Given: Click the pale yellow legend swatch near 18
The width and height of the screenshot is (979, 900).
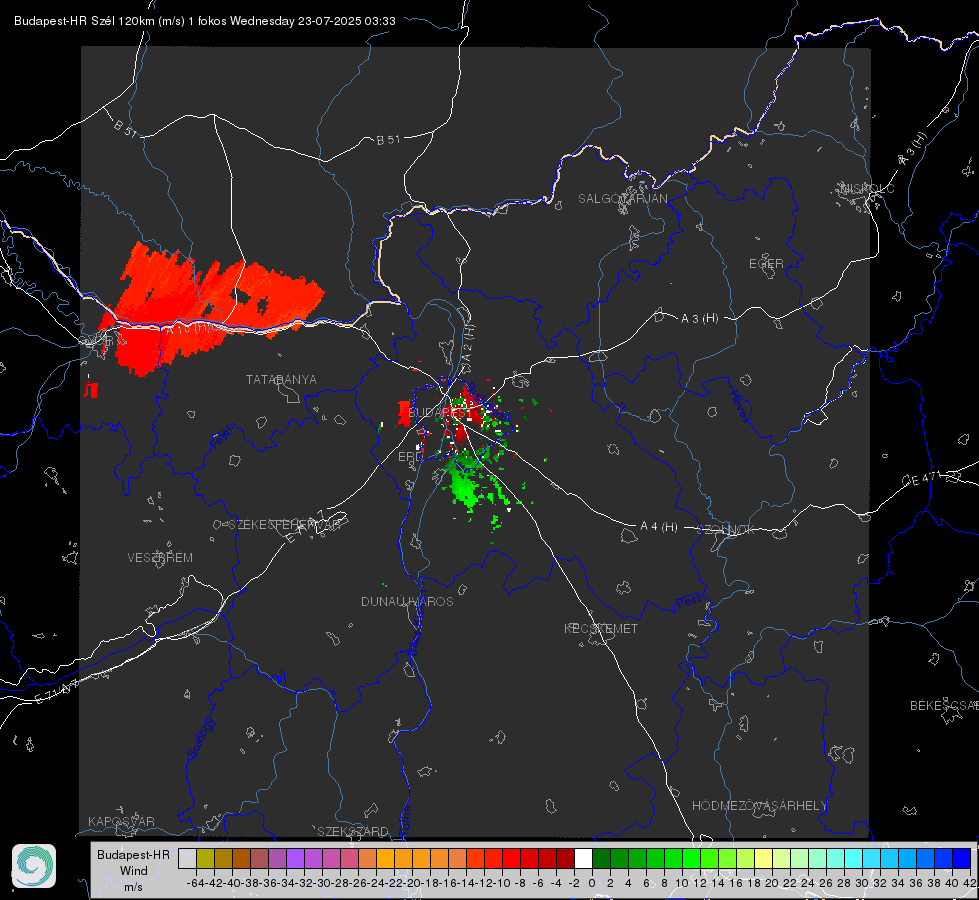Looking at the screenshot, I should coord(764,859).
